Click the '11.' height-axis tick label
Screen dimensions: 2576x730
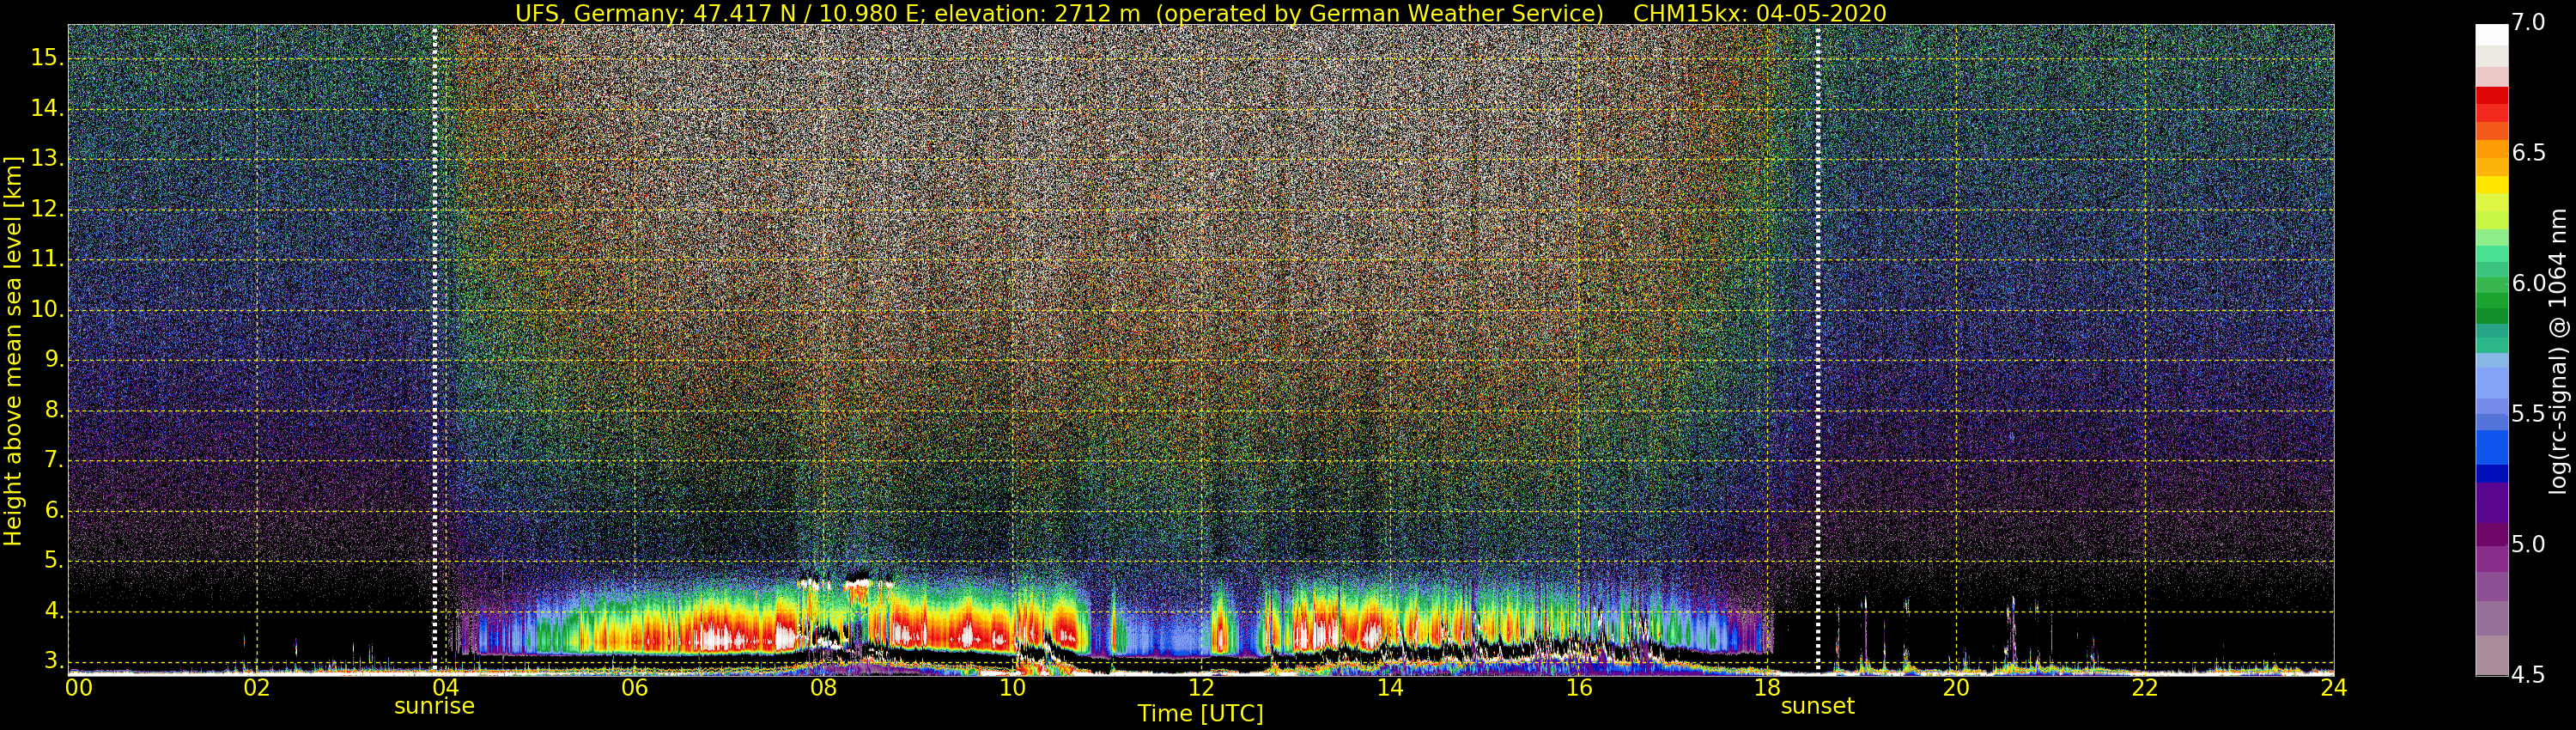47,260
